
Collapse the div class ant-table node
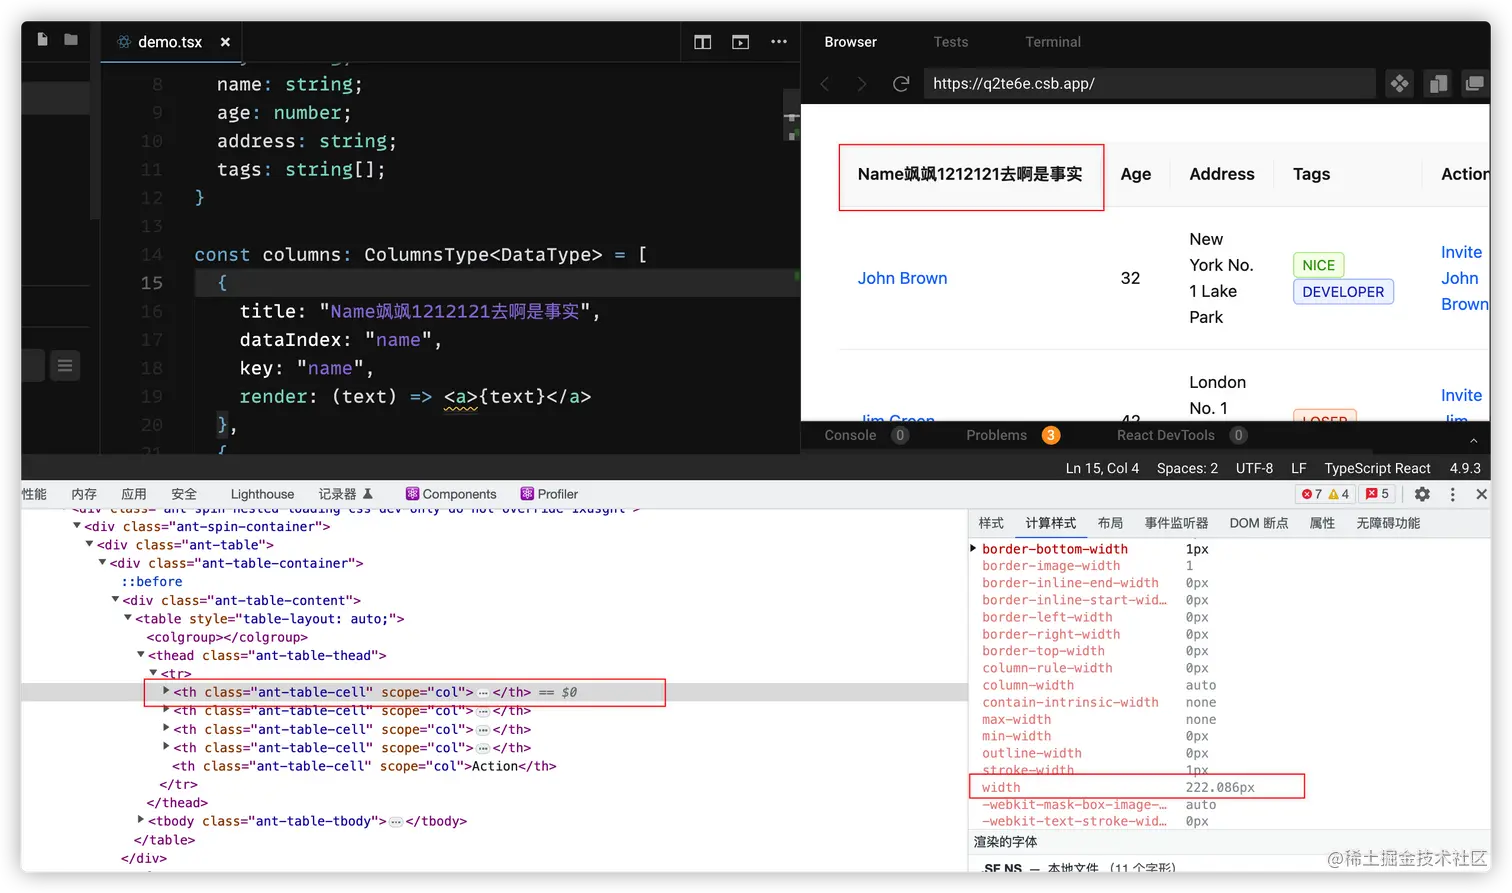89,544
